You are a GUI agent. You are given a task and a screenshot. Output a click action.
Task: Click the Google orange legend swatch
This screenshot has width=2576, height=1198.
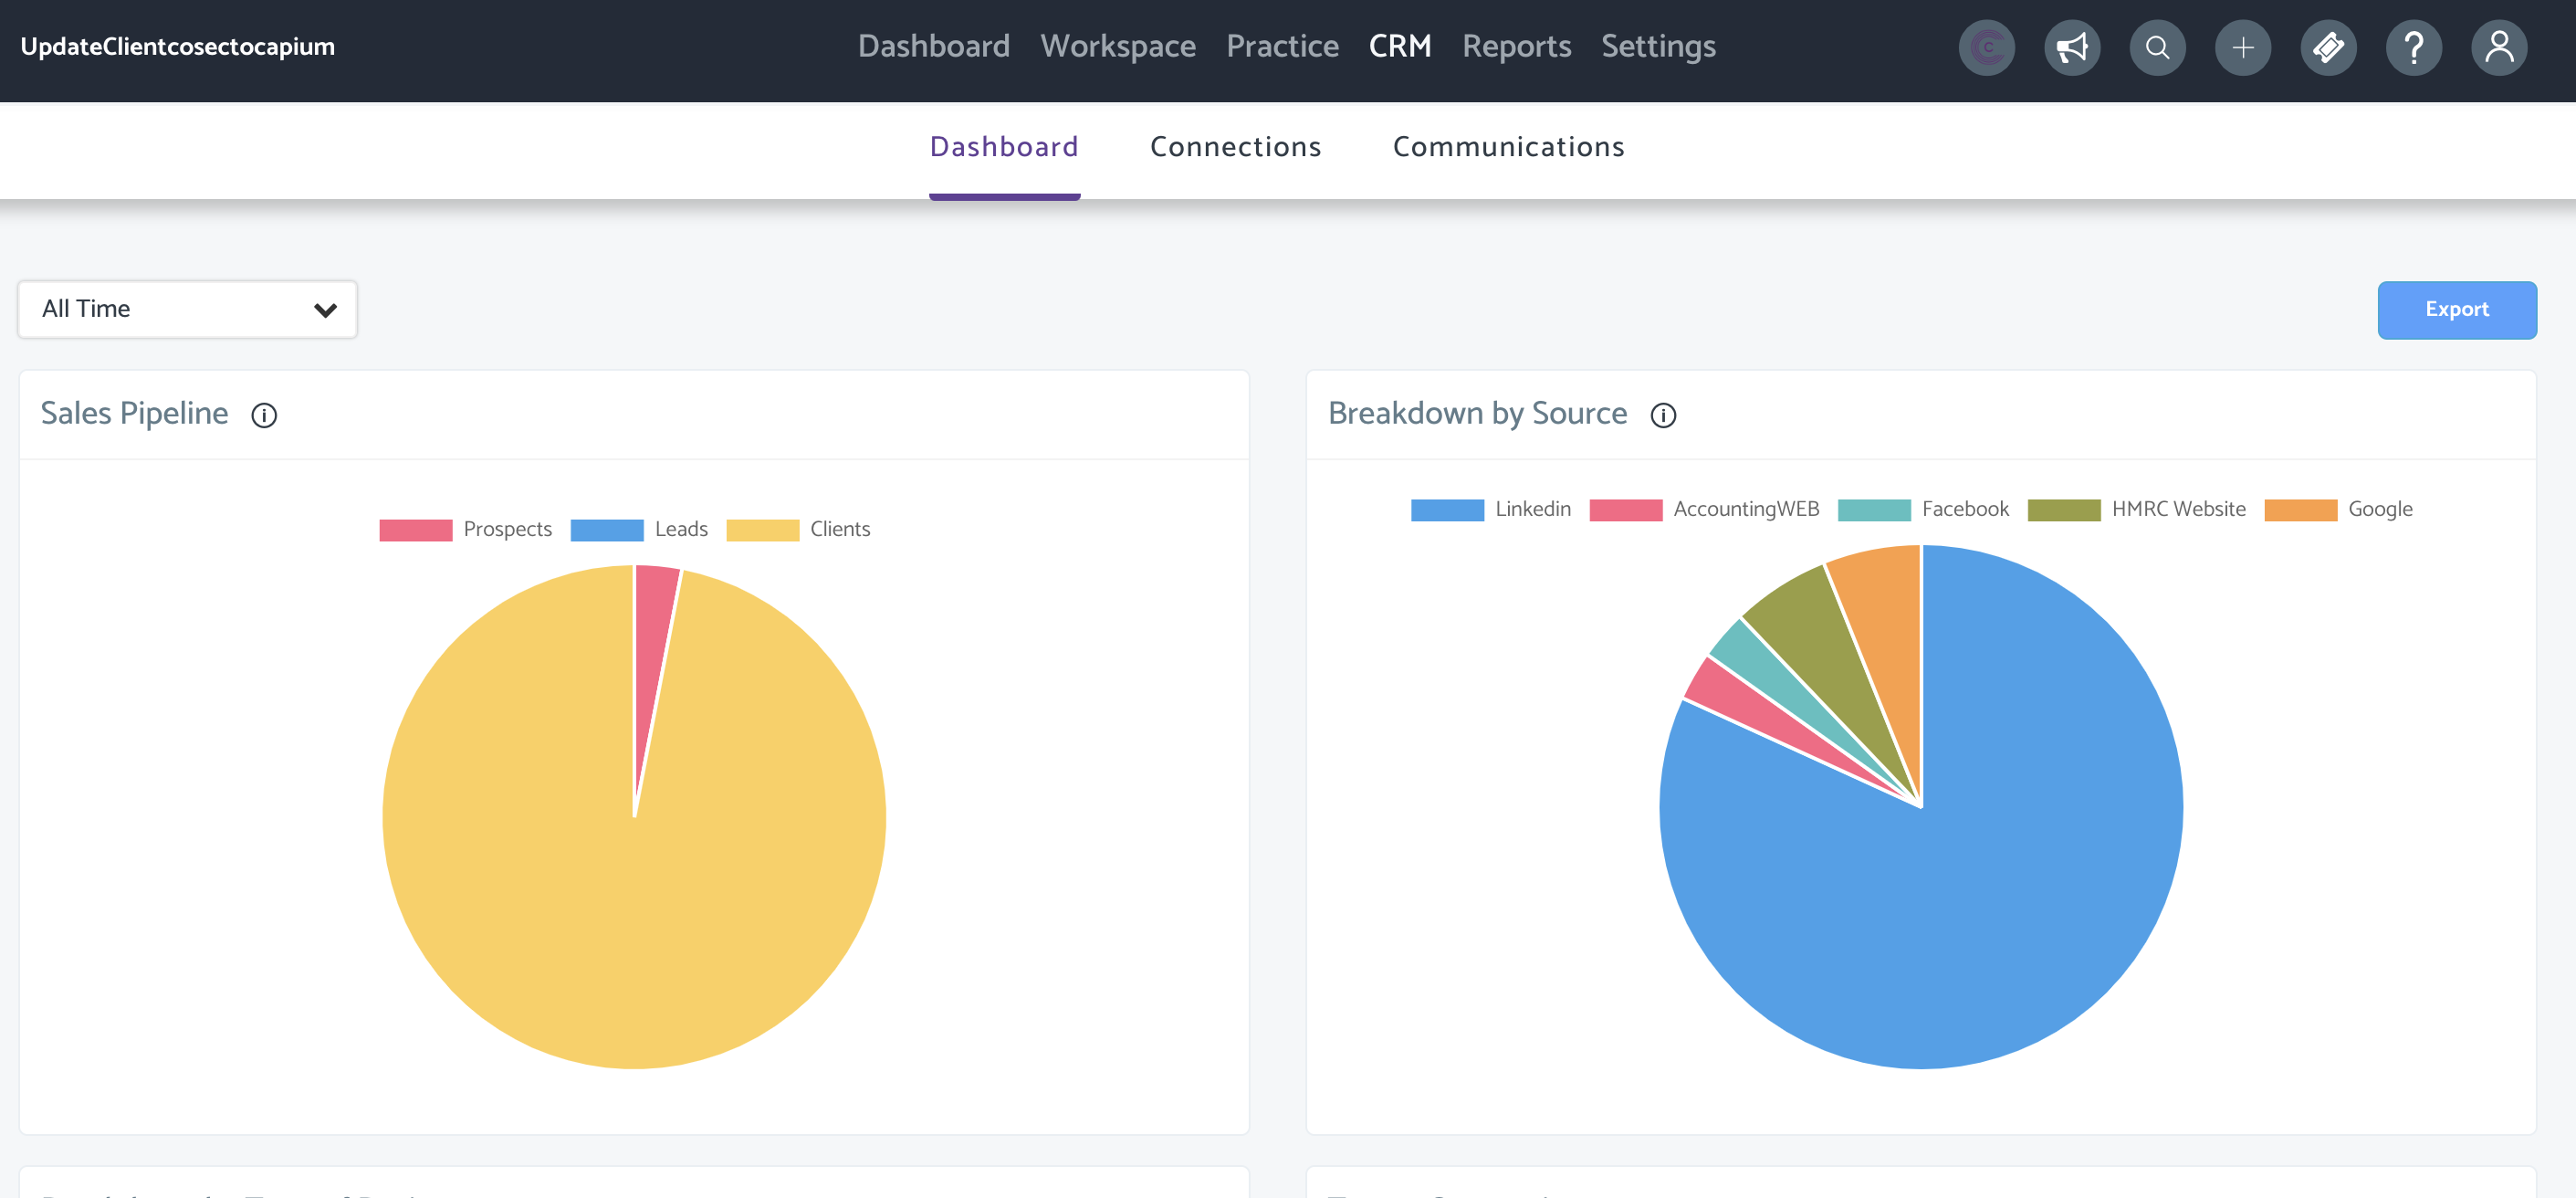pos(2300,510)
